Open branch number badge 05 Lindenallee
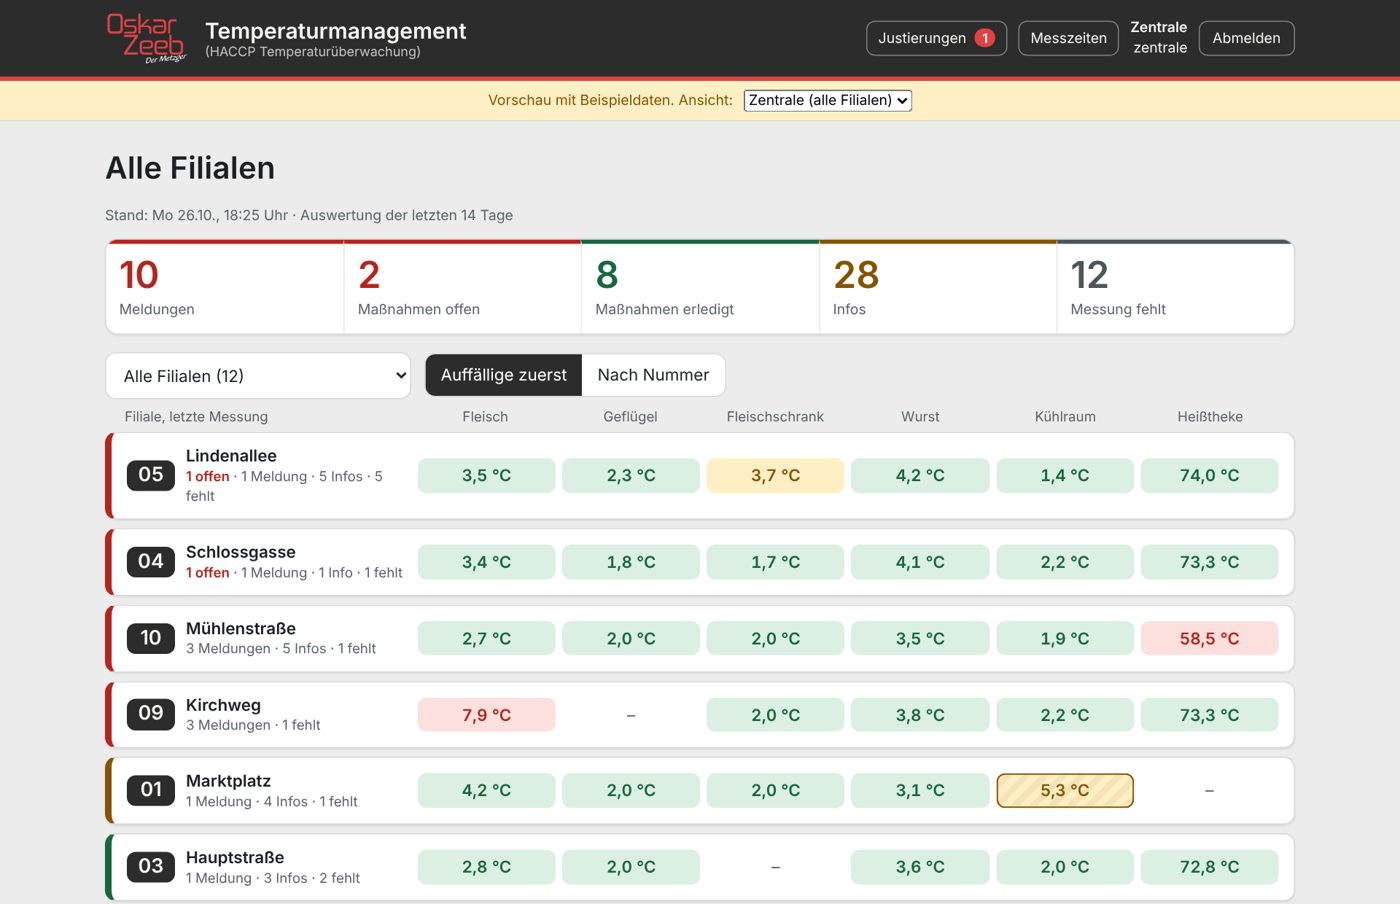 click(x=151, y=475)
